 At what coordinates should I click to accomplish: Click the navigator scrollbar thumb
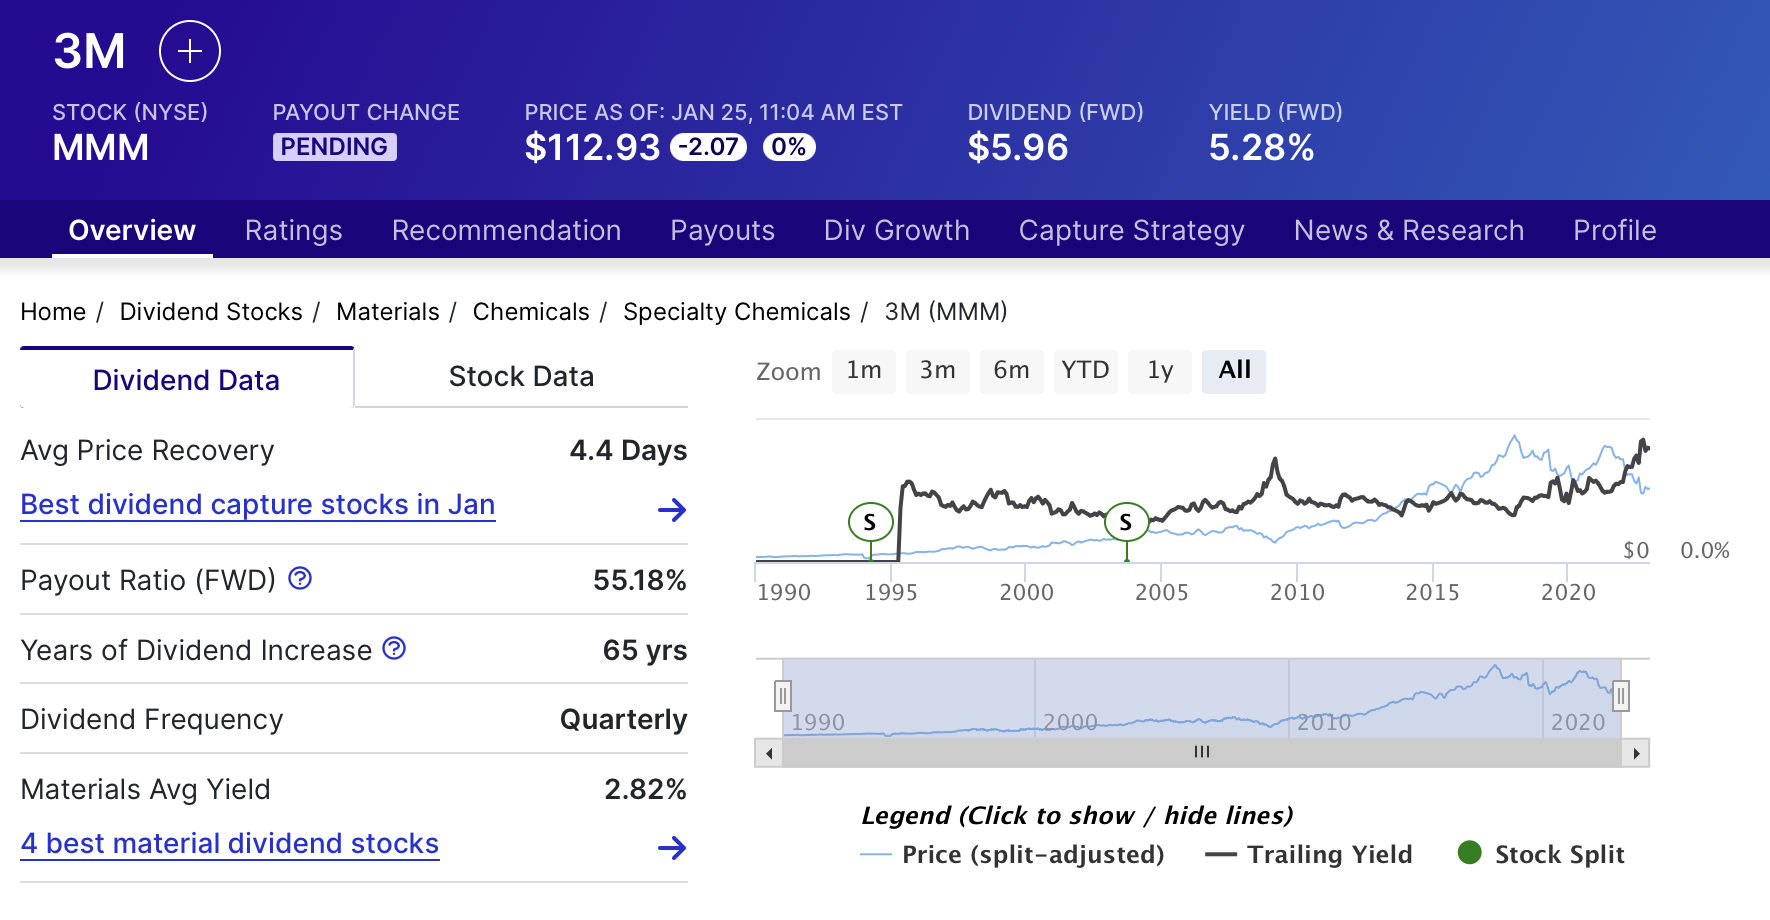pyautogui.click(x=1202, y=753)
